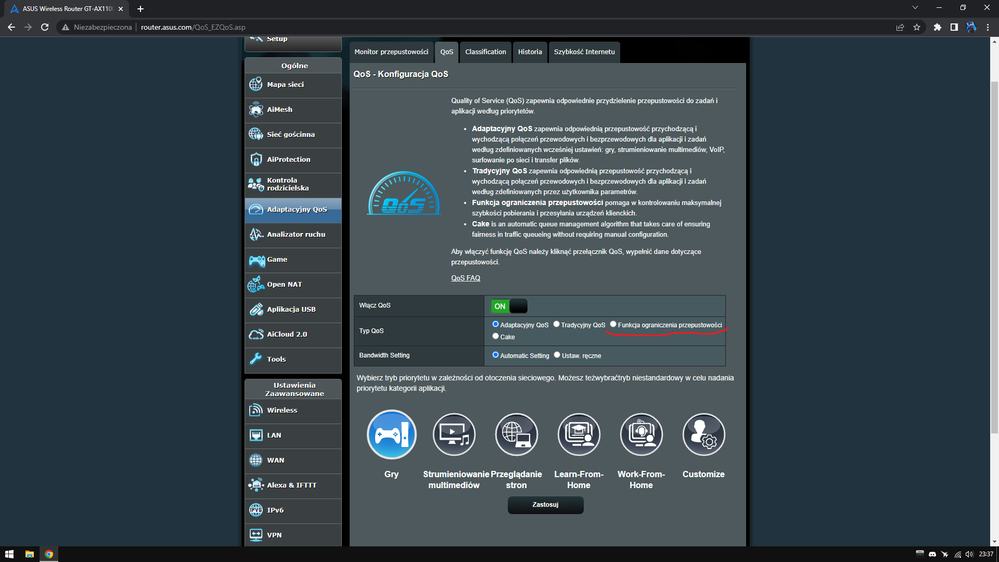Select the Cake QoS type
This screenshot has height=562, width=999.
coord(496,337)
